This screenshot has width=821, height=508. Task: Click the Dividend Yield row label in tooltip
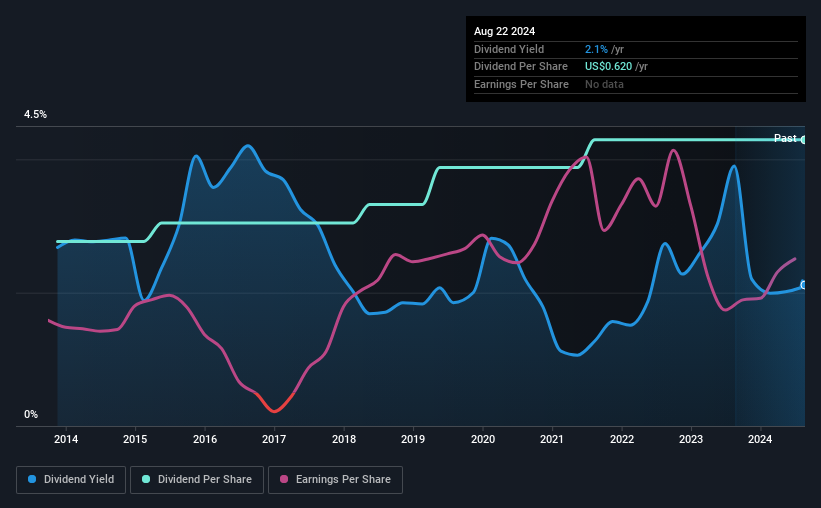(509, 49)
